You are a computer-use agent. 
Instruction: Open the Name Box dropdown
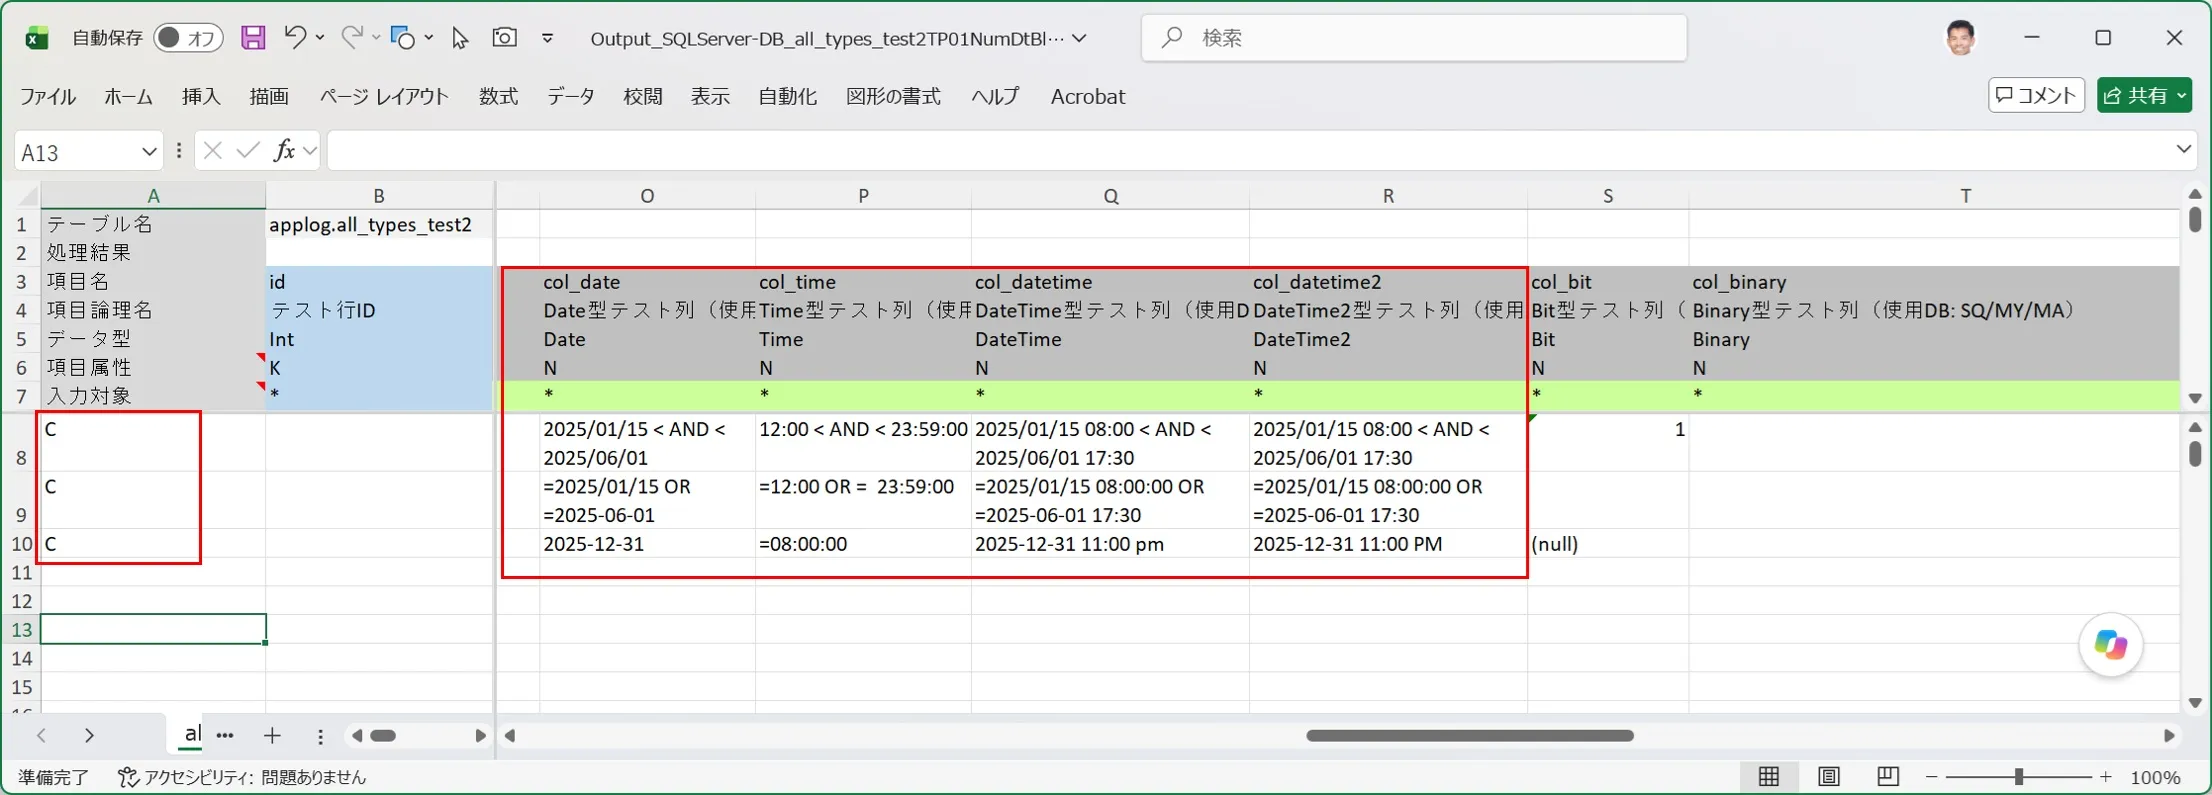point(149,152)
